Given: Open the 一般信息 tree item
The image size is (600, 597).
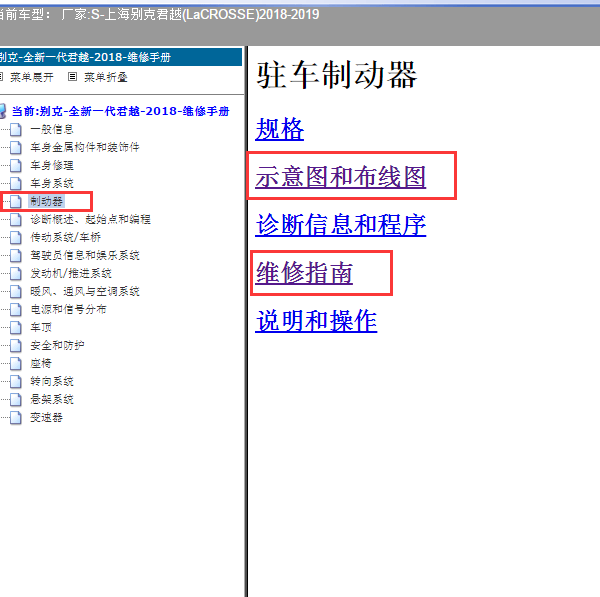Looking at the screenshot, I should (x=52, y=129).
